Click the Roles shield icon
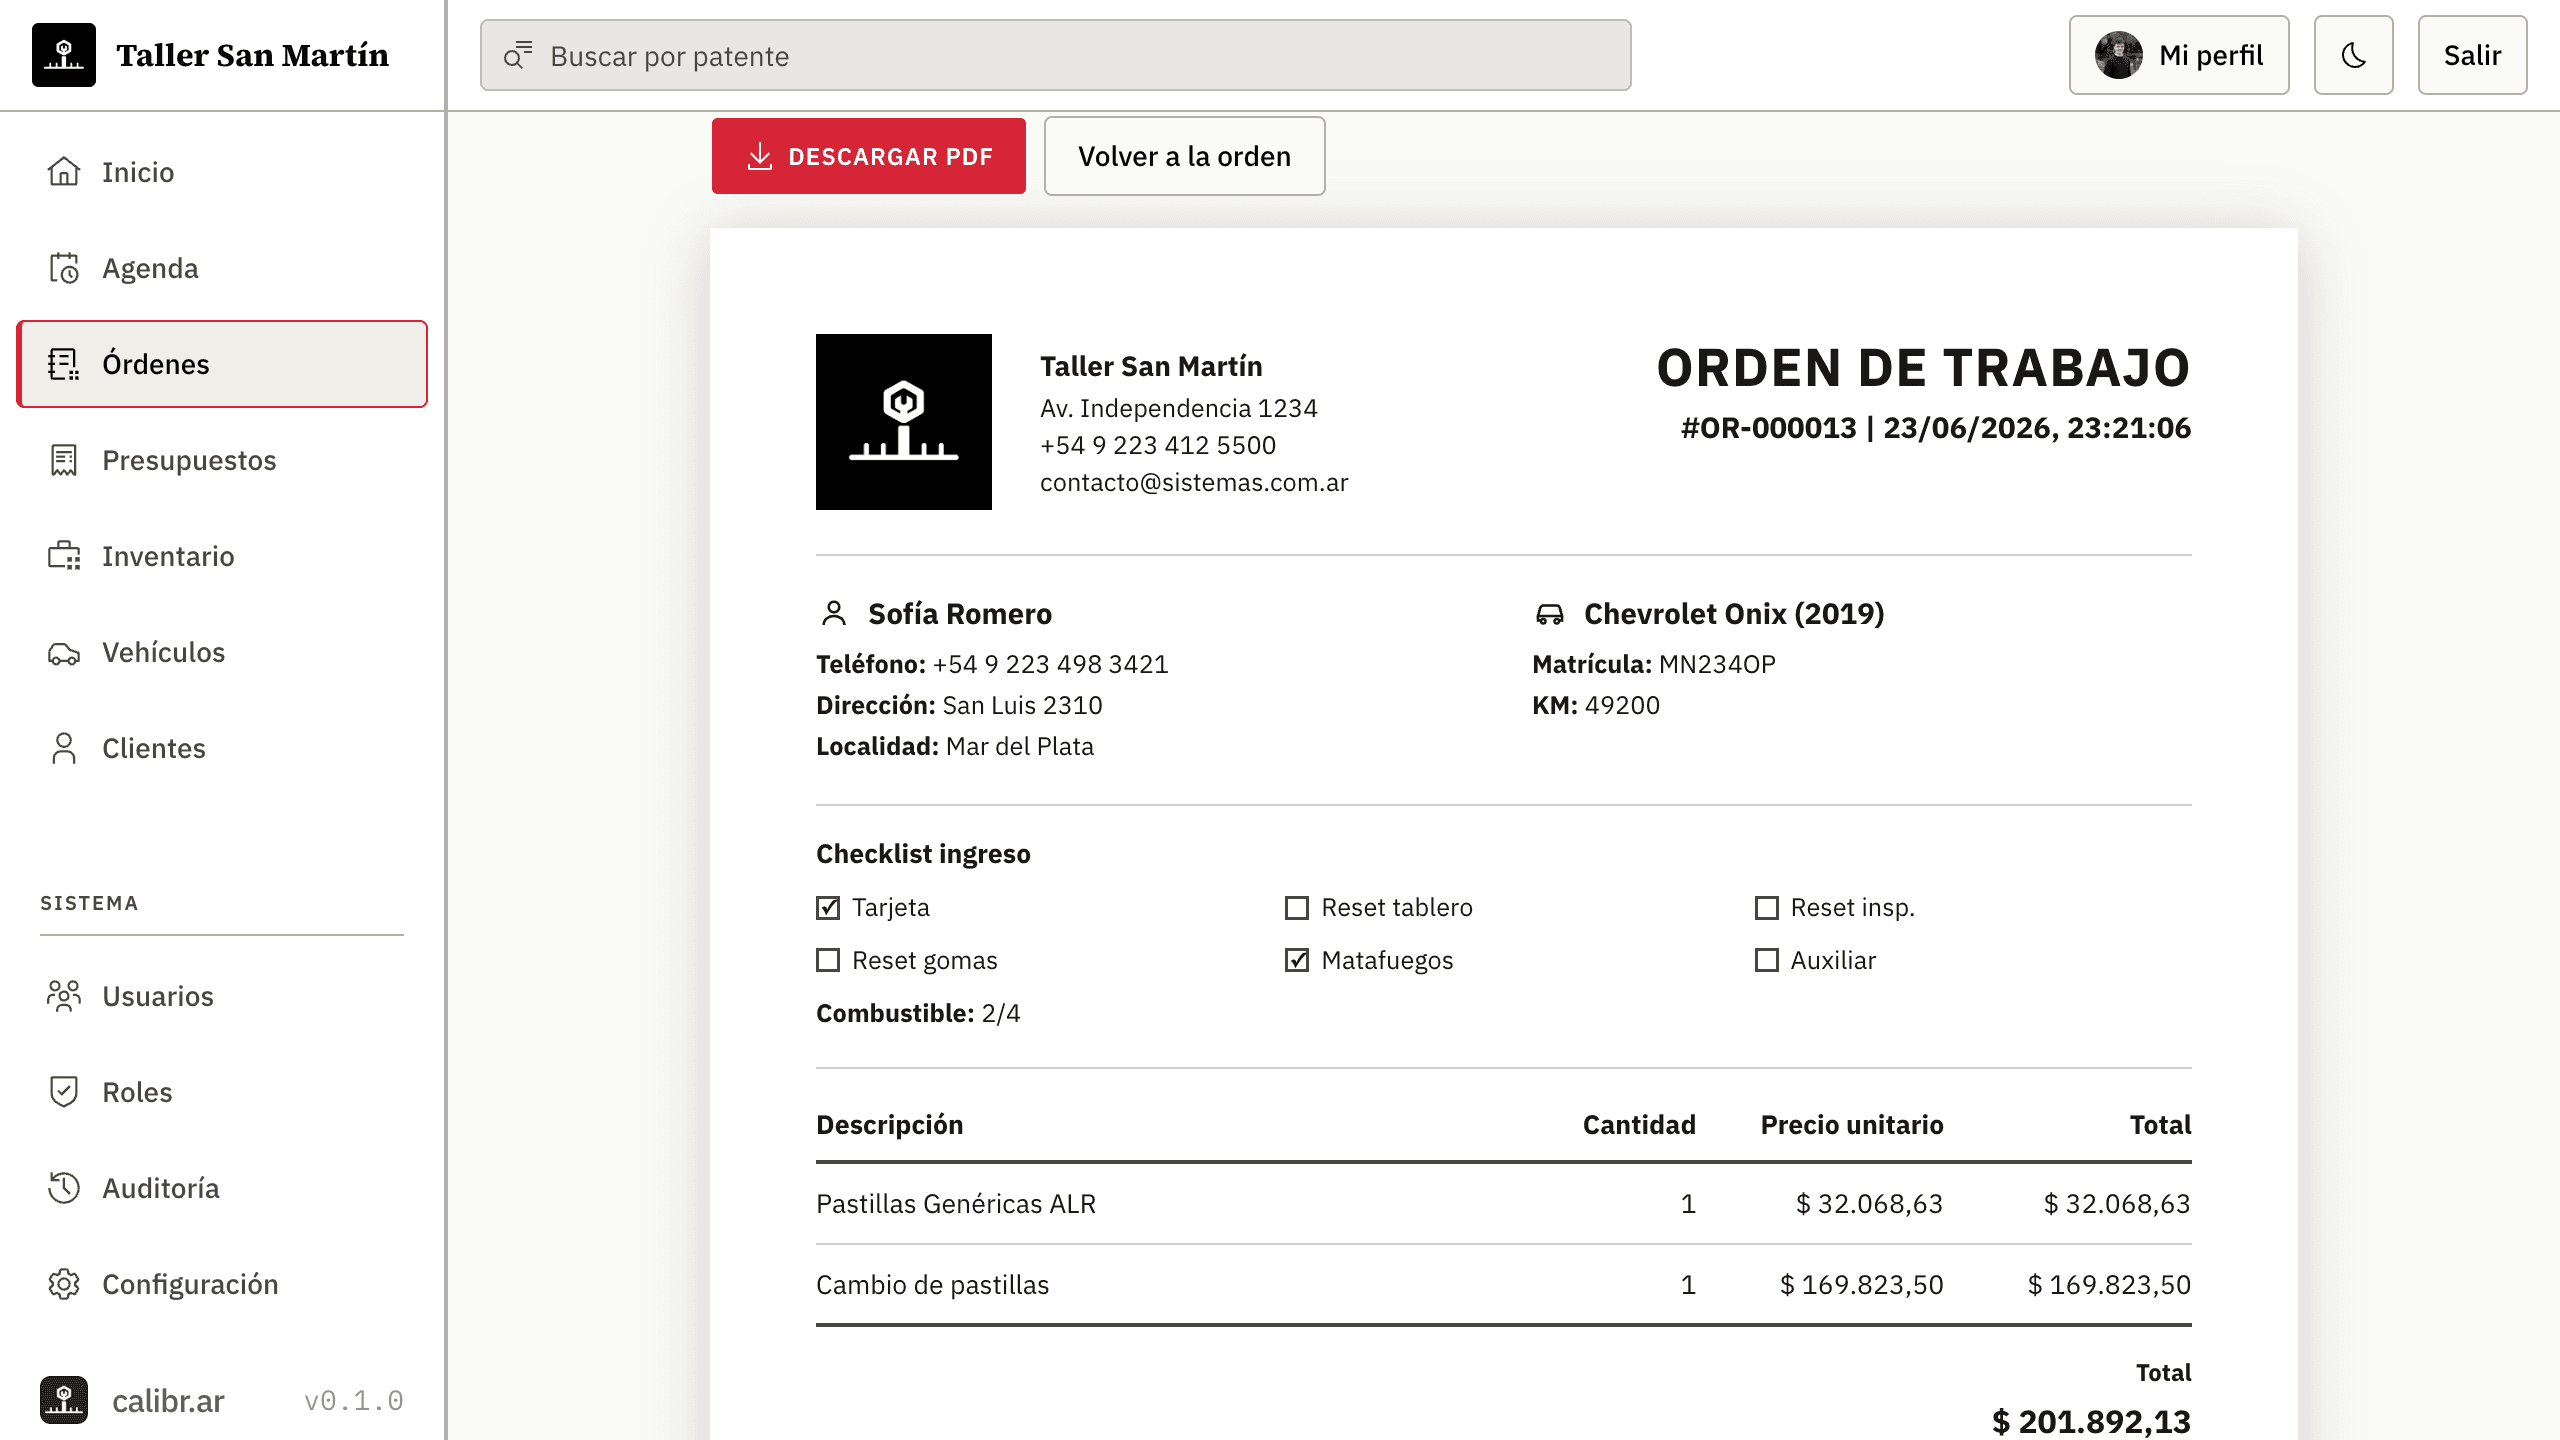The height and width of the screenshot is (1440, 2560). pos(64,1092)
